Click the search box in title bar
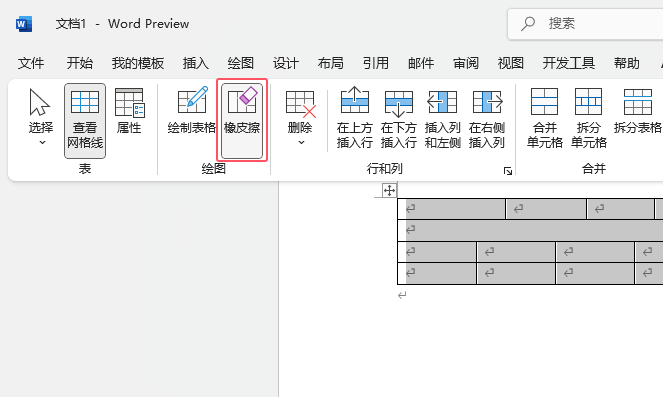The width and height of the screenshot is (663, 397). point(585,24)
